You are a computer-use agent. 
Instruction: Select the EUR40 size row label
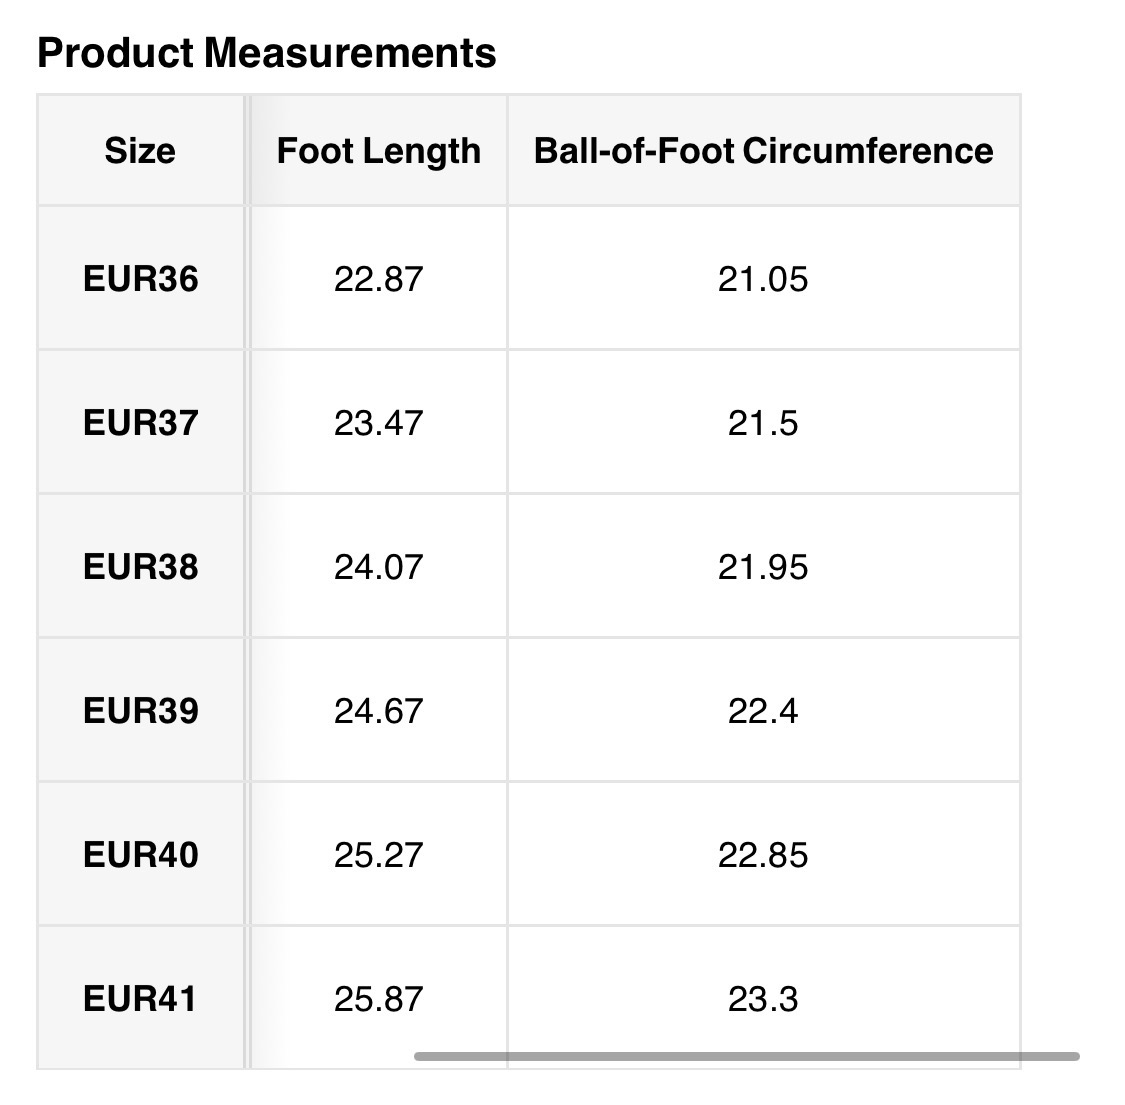pyautogui.click(x=141, y=855)
